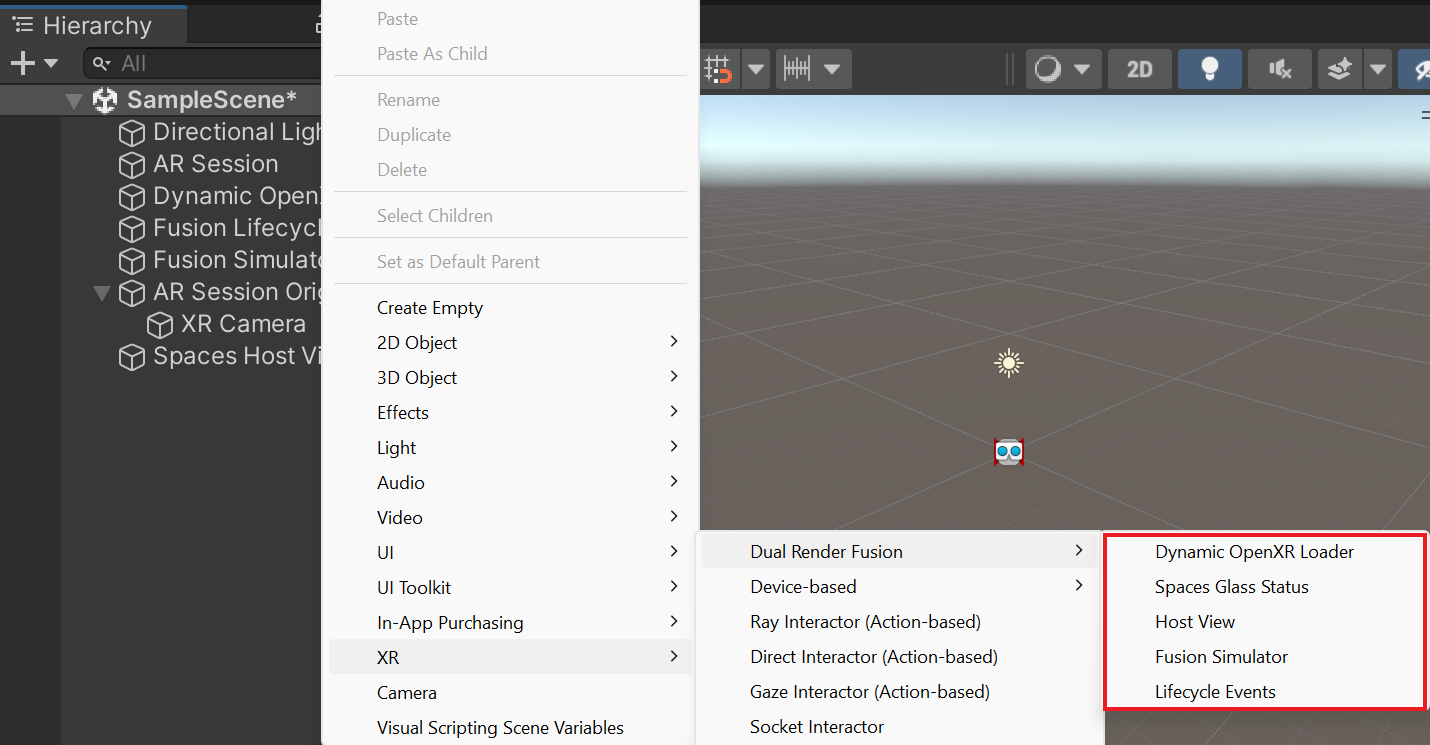This screenshot has height=745, width=1430.
Task: Click the cube icon of AR Session
Action: [132, 165]
